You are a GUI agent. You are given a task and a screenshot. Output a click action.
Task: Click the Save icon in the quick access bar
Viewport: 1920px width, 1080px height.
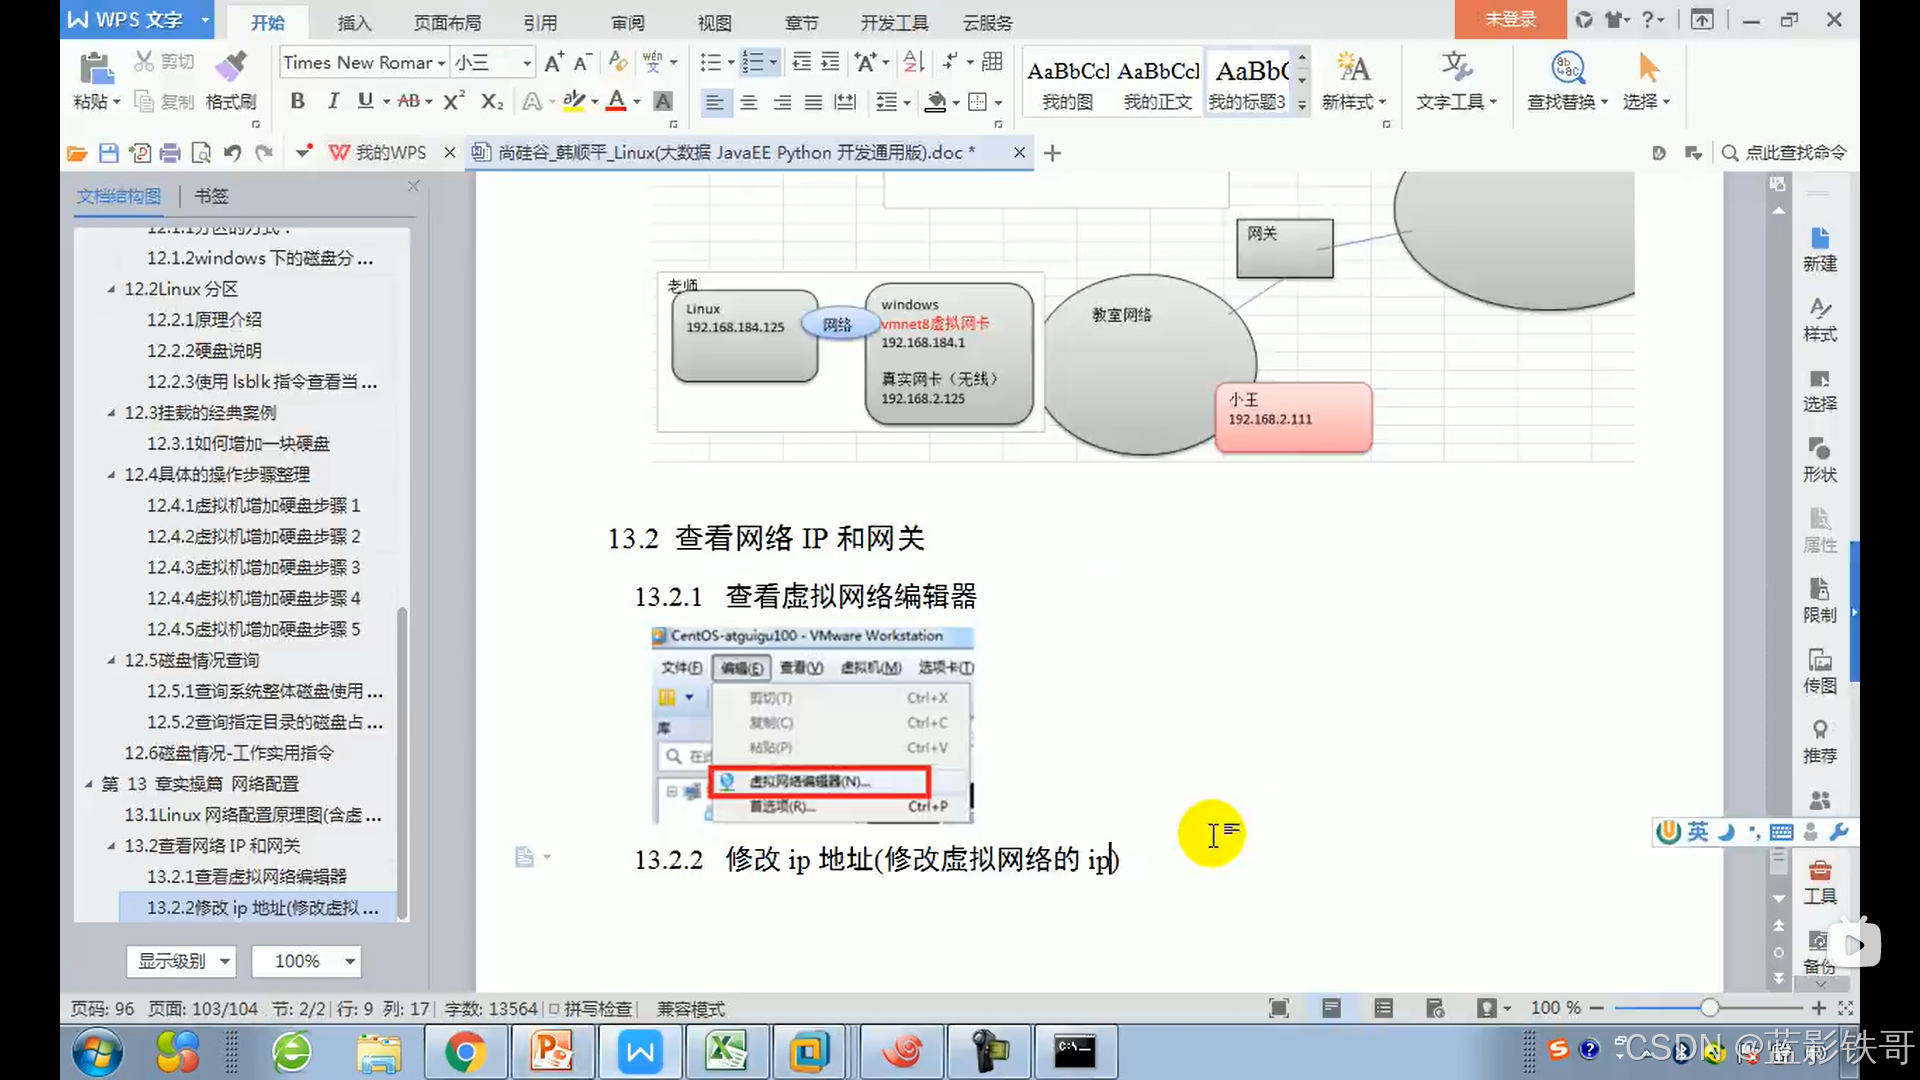point(109,153)
